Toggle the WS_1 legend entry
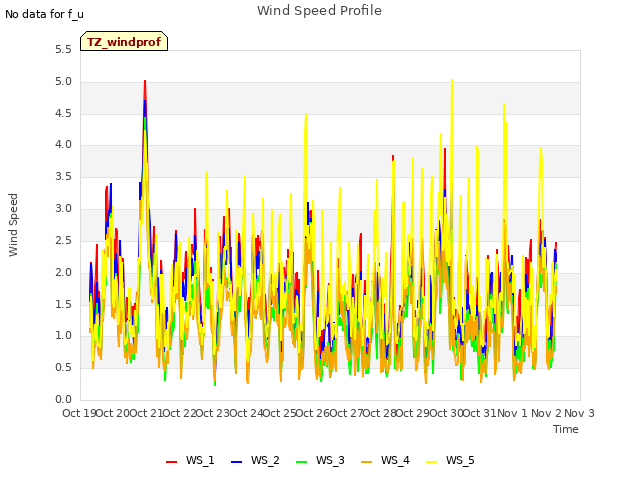The width and height of the screenshot is (640, 480). 190,460
